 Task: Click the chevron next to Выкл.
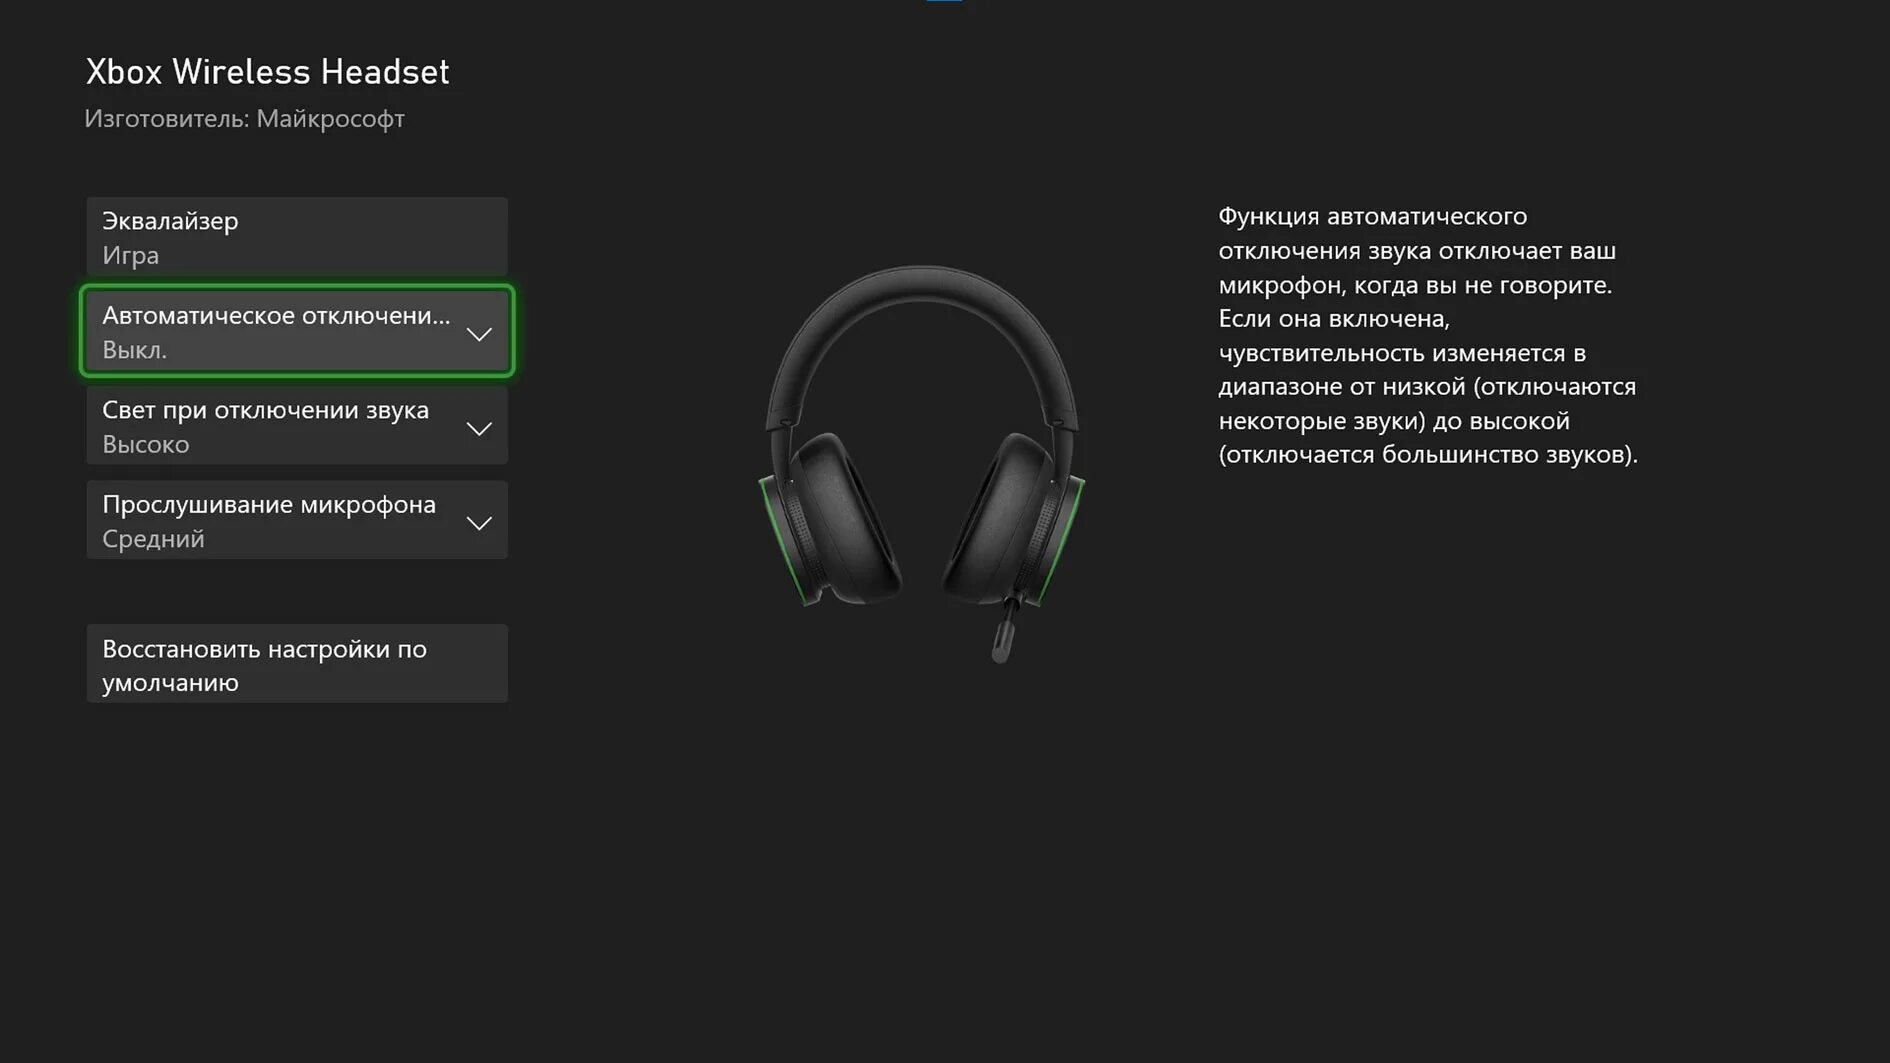pos(479,334)
